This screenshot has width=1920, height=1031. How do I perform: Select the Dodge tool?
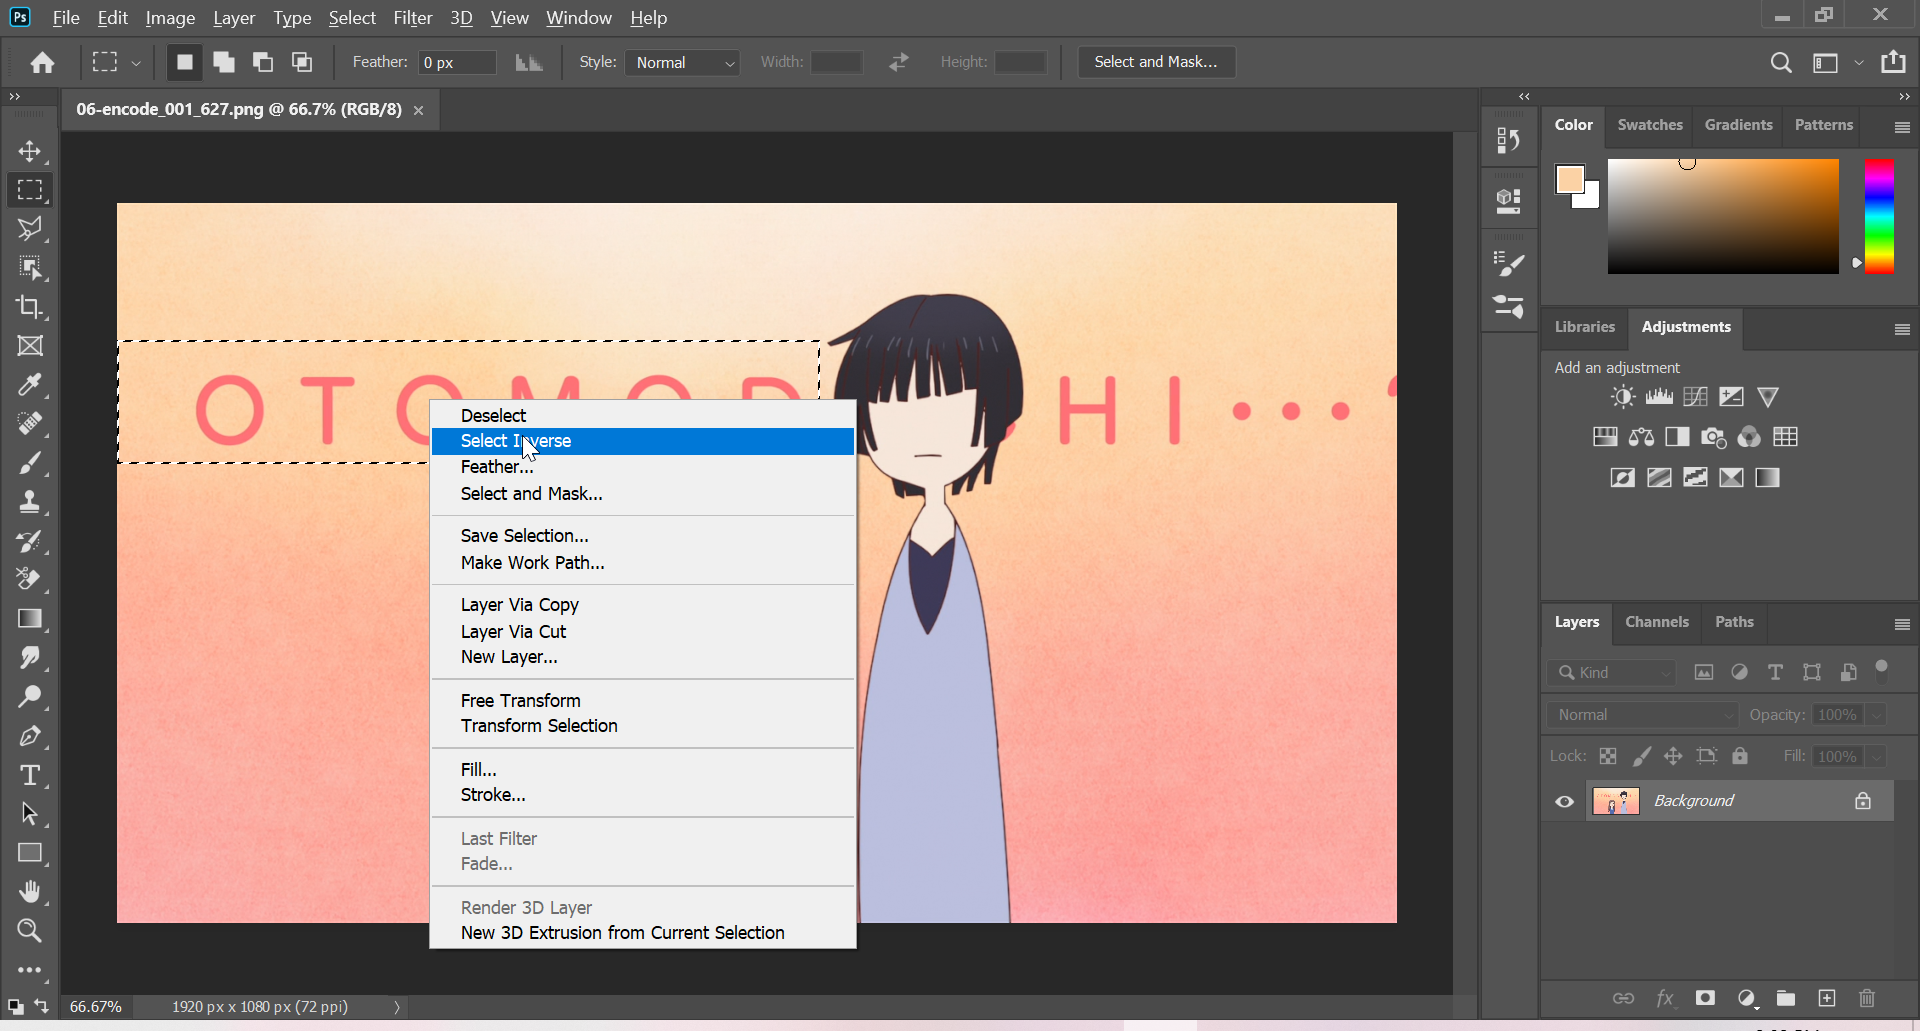coord(30,697)
